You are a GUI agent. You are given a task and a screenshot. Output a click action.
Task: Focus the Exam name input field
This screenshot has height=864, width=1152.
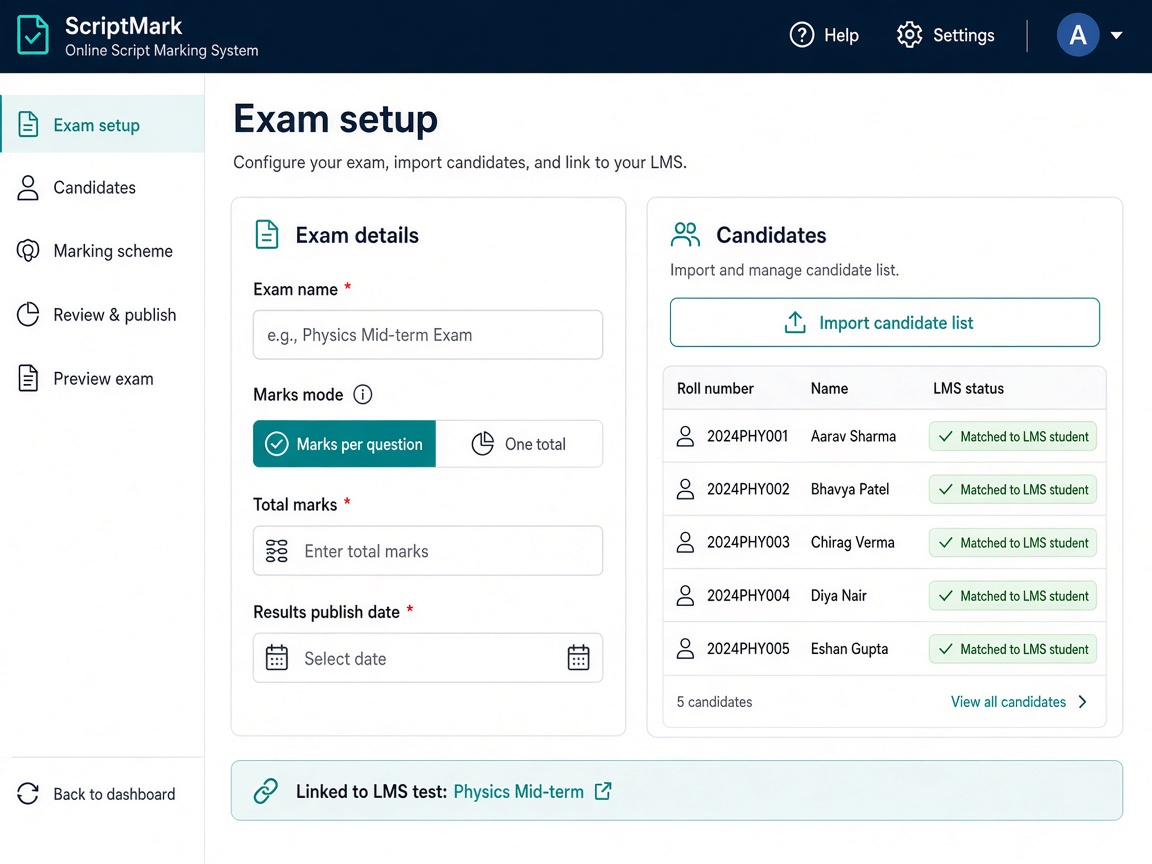(x=428, y=335)
